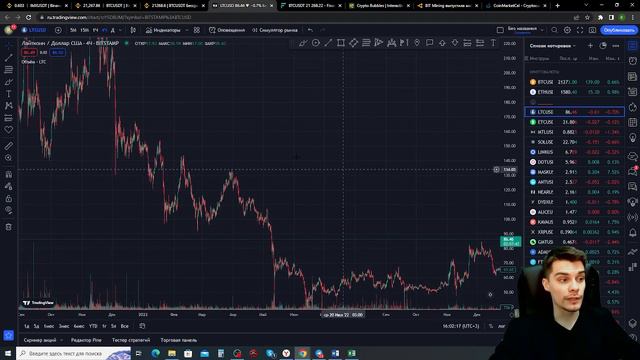Open the alerts clock icon in right sidebar

pos(633,61)
